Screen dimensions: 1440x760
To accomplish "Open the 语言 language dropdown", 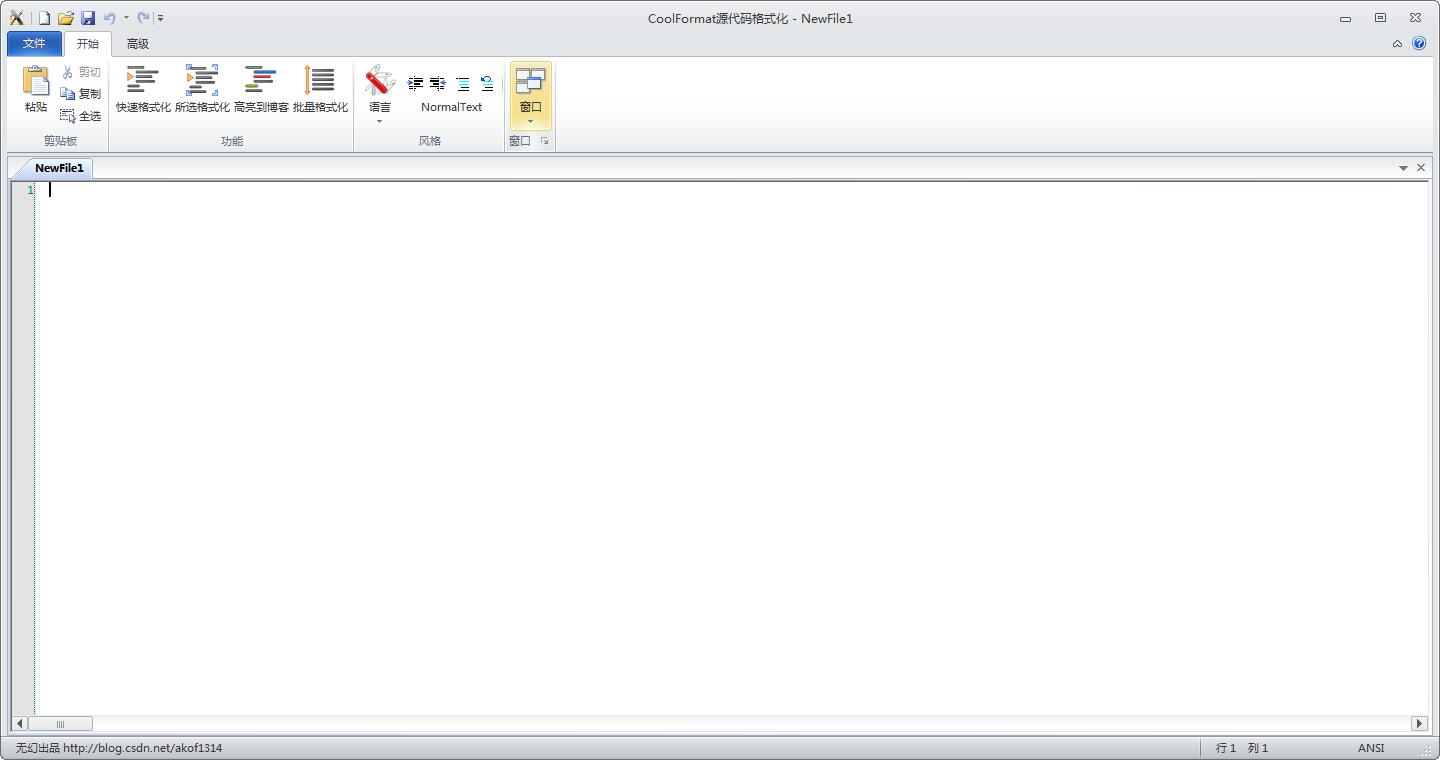I will point(380,95).
